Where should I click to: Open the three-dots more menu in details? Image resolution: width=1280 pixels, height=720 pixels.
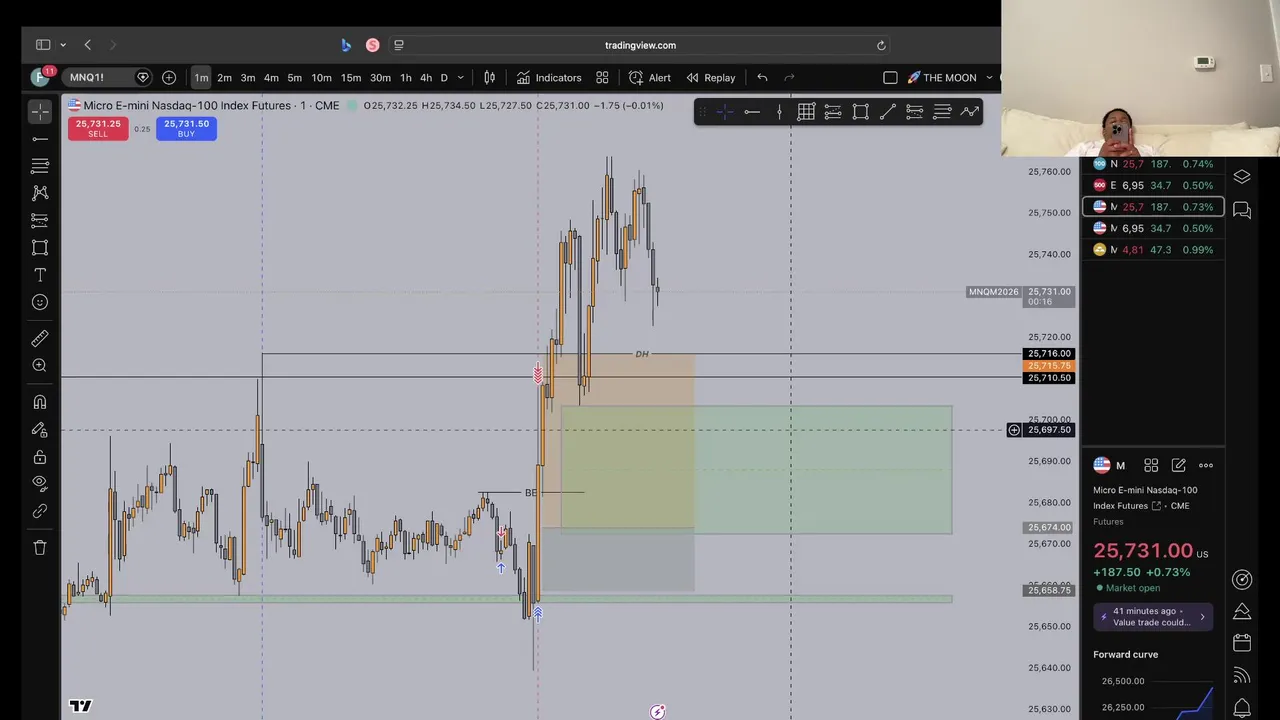point(1206,465)
